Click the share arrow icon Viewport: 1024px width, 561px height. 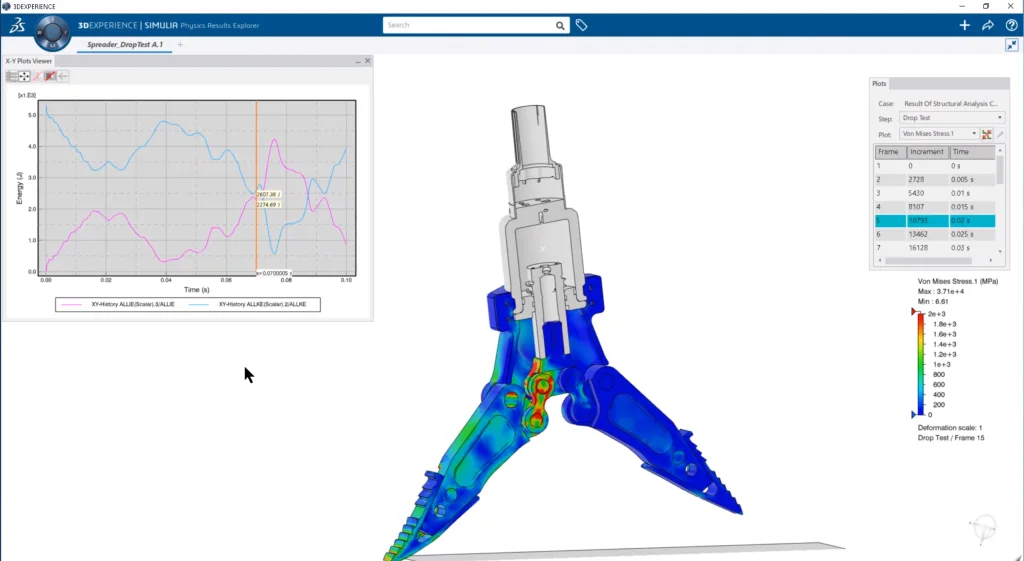pyautogui.click(x=988, y=25)
